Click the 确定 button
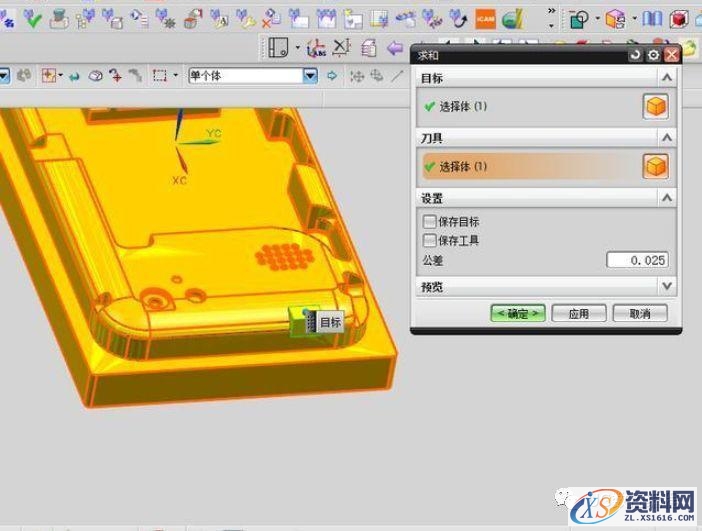702x531 pixels. (517, 314)
